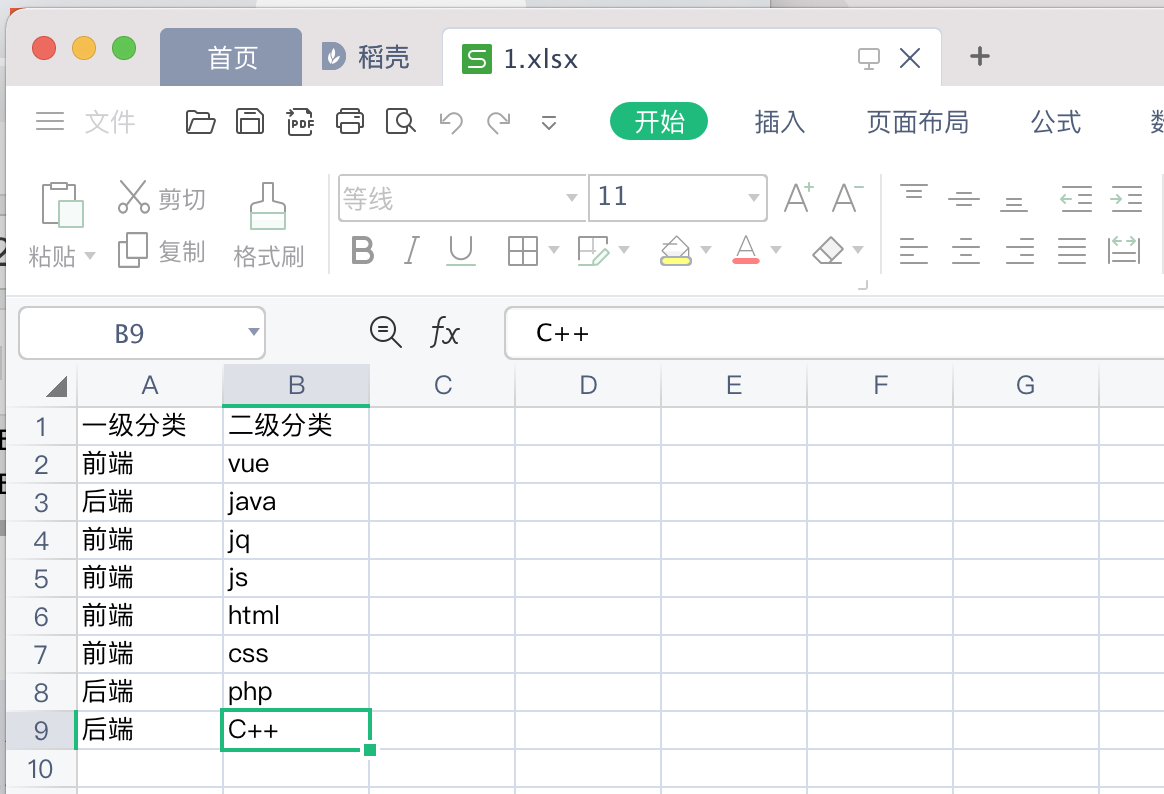Viewport: 1164px width, 794px height.
Task: Open the 文件 menu
Action: pos(110,122)
